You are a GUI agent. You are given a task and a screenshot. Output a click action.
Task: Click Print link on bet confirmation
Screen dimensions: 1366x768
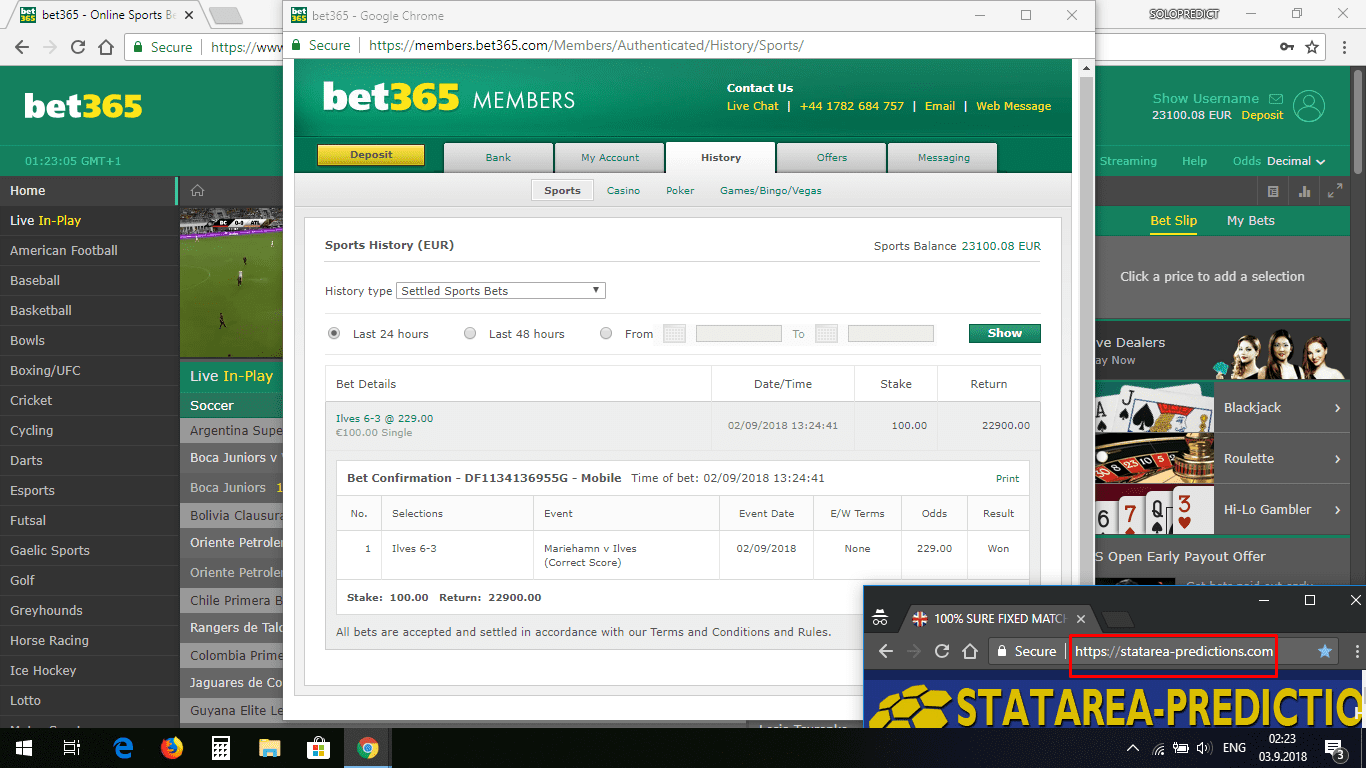point(1007,479)
